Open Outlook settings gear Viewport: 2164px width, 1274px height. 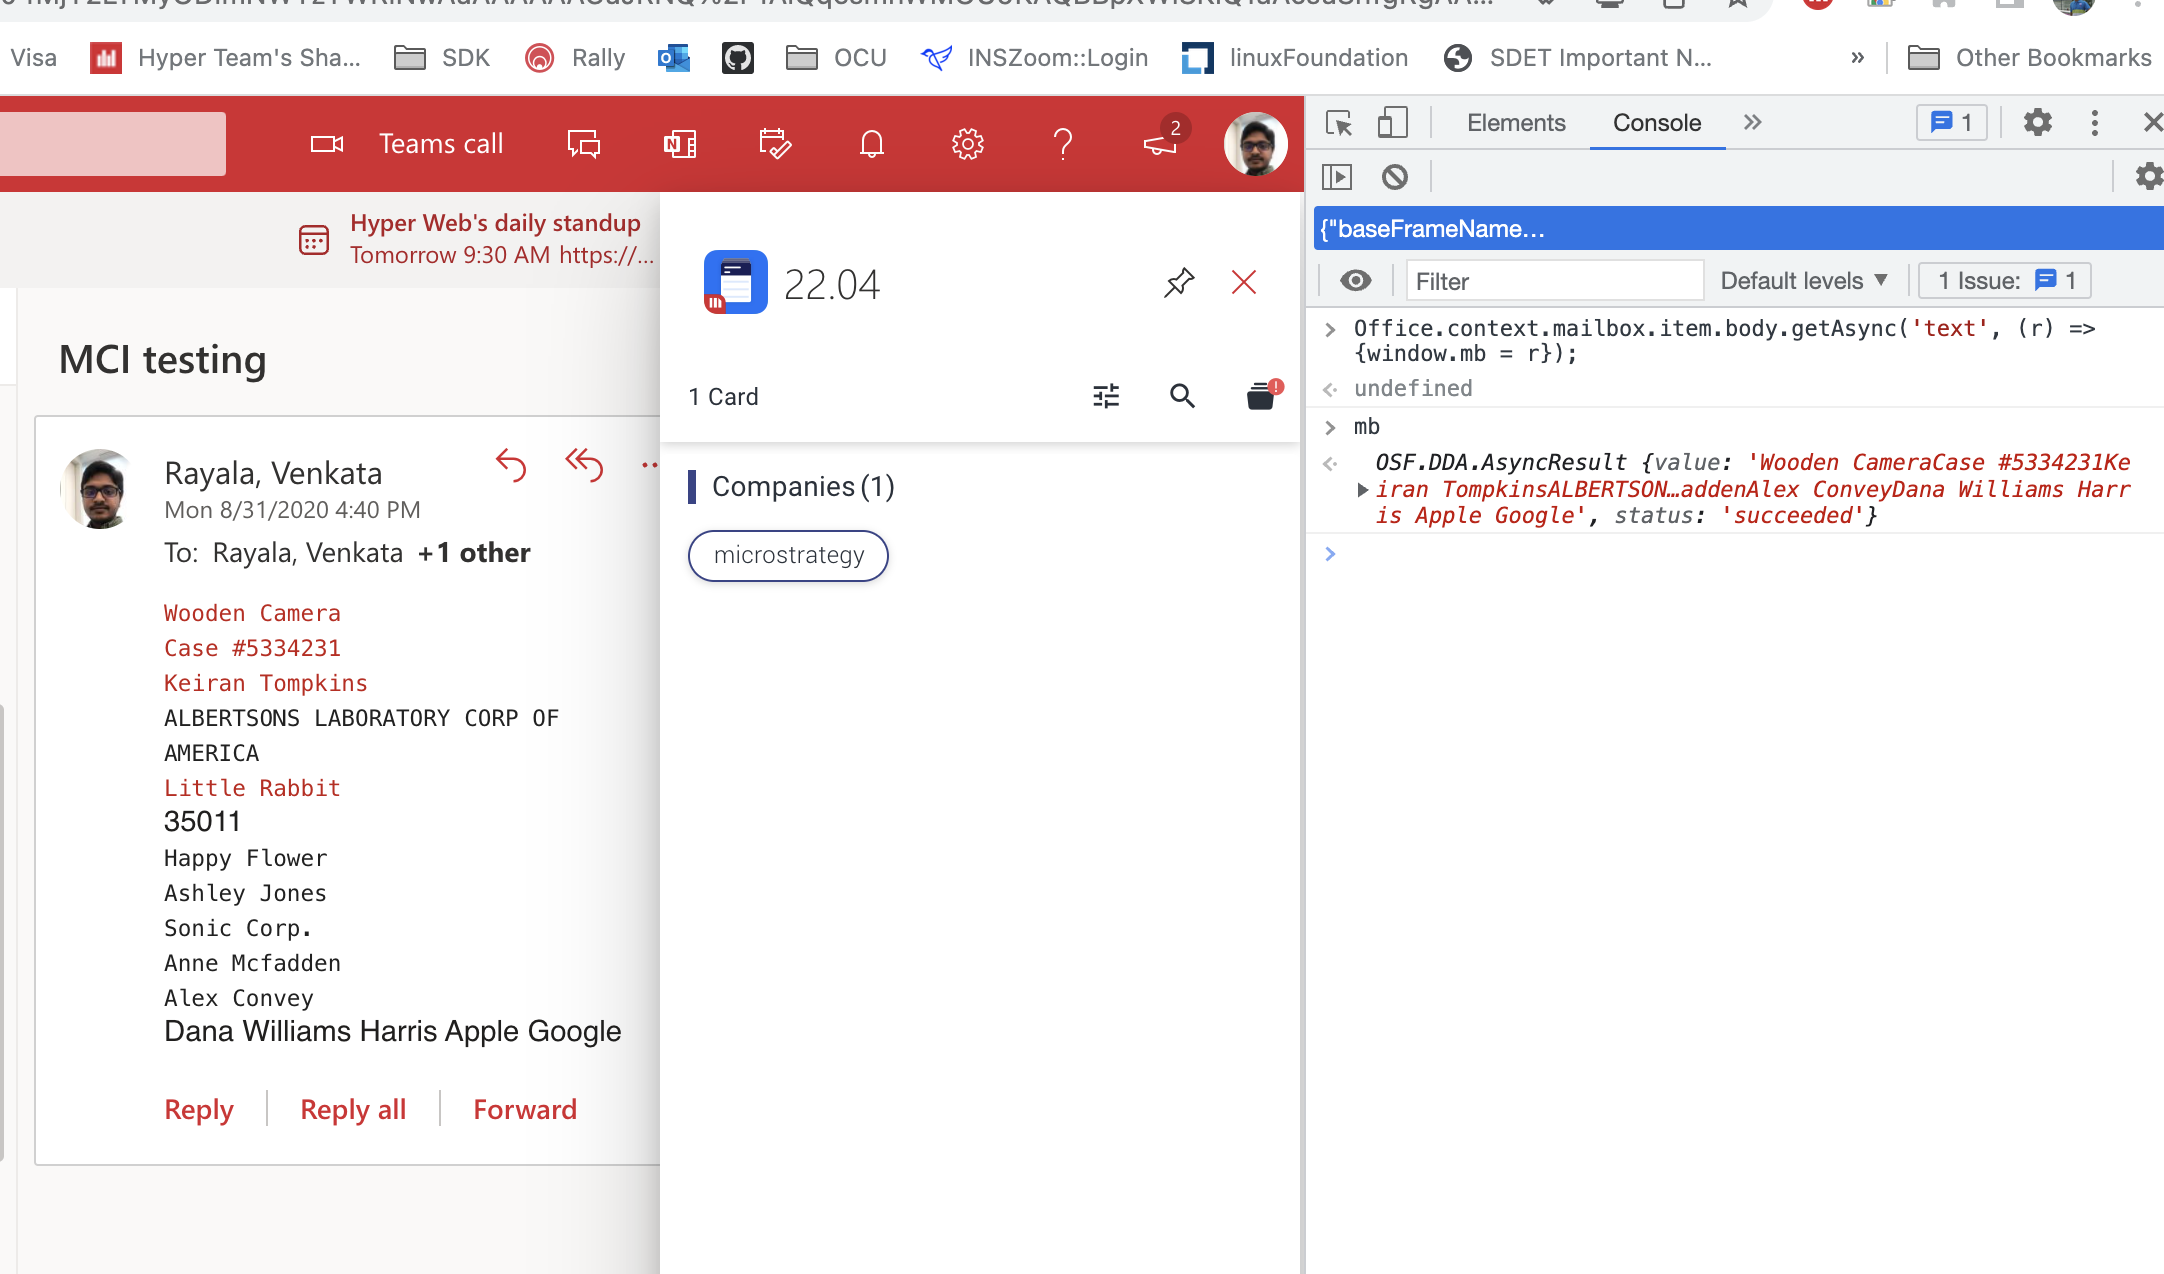click(966, 143)
